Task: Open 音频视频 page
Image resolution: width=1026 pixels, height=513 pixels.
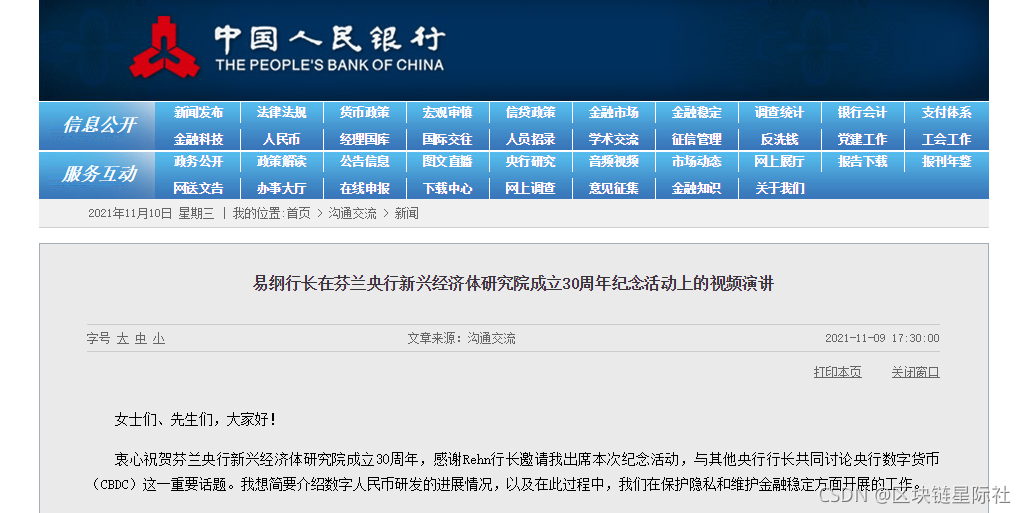Action: coord(614,162)
